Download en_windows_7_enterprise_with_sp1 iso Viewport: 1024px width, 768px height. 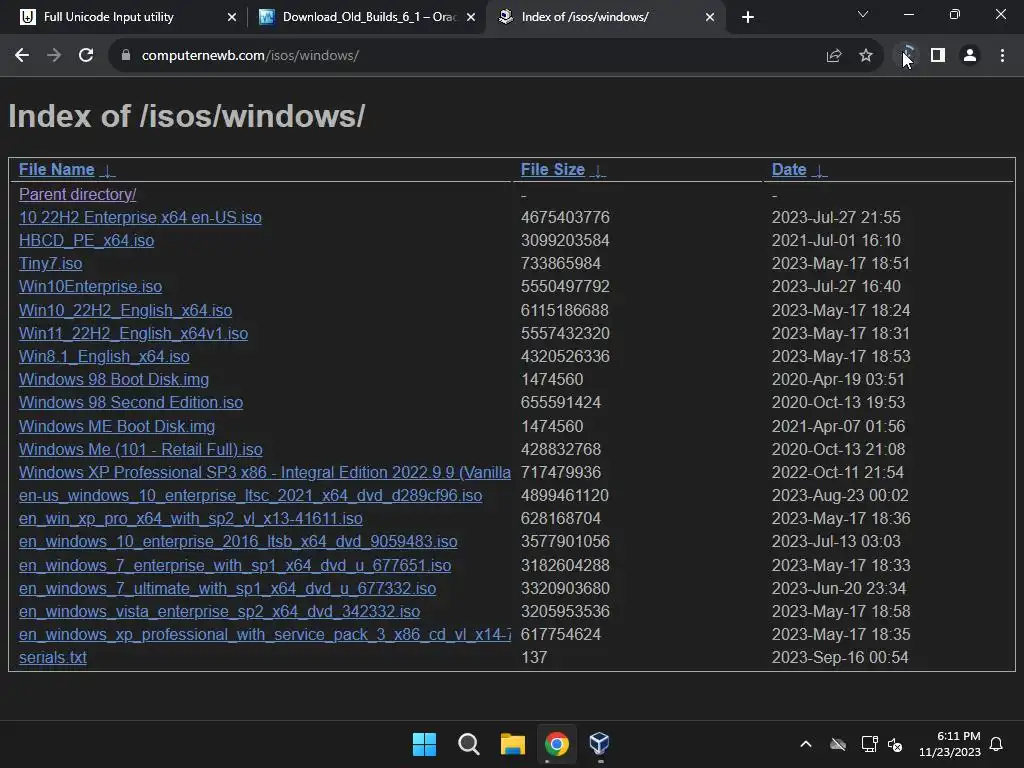(235, 566)
